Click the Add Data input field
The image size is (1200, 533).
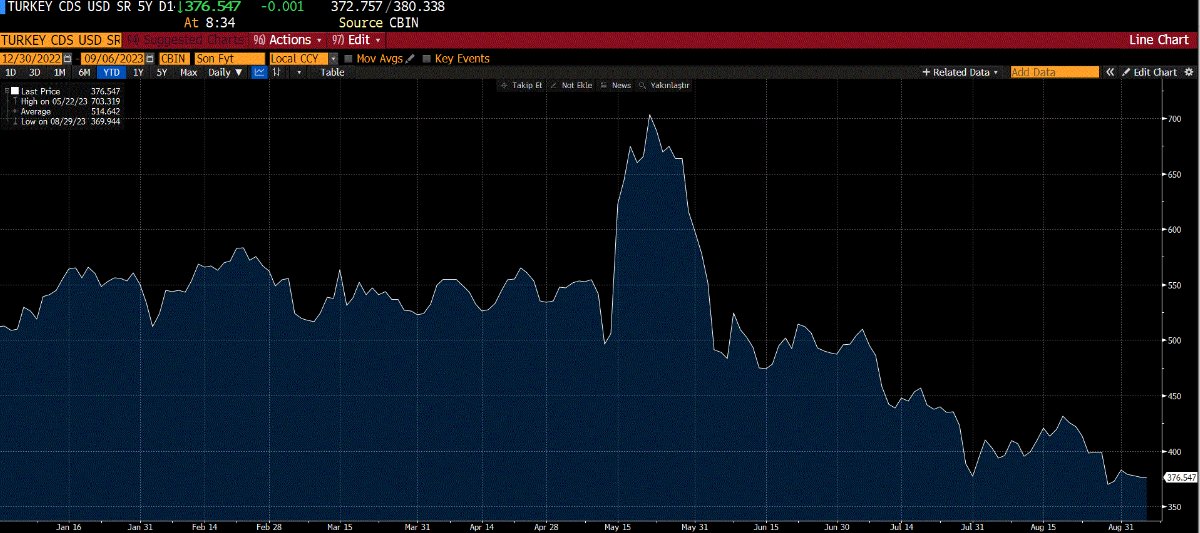(x=1053, y=73)
